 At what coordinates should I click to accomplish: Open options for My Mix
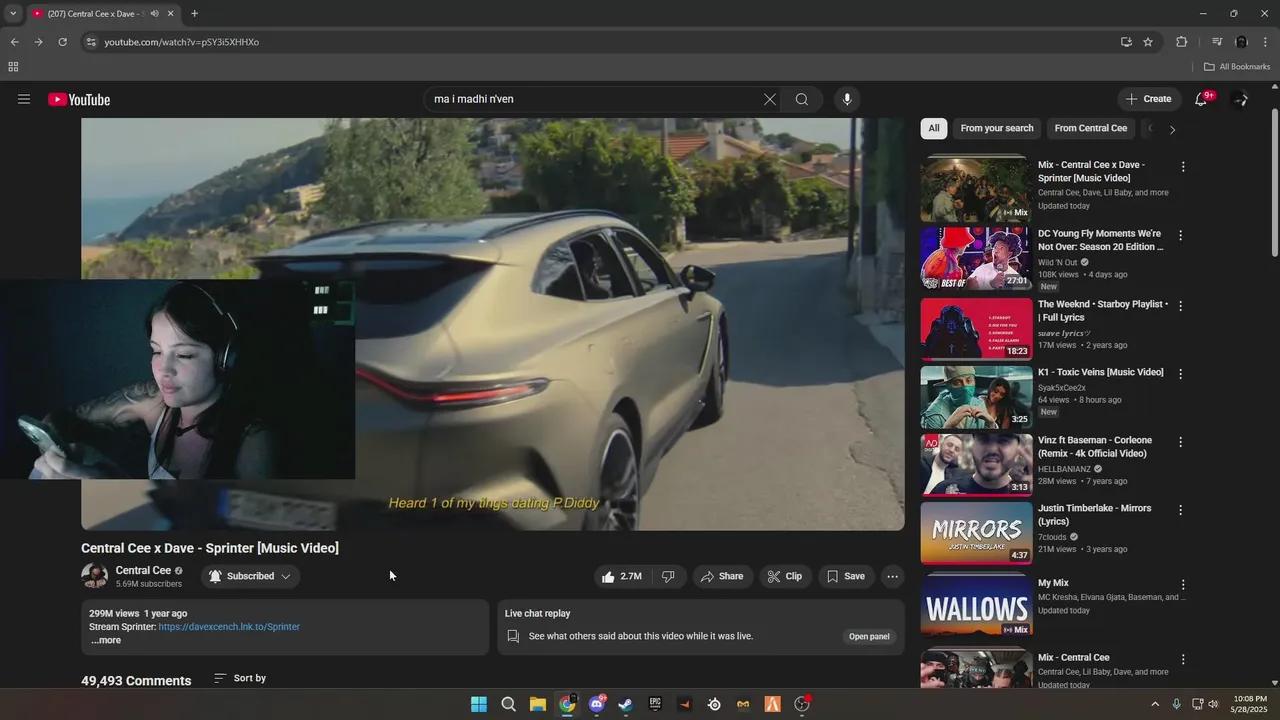pos(1183,585)
